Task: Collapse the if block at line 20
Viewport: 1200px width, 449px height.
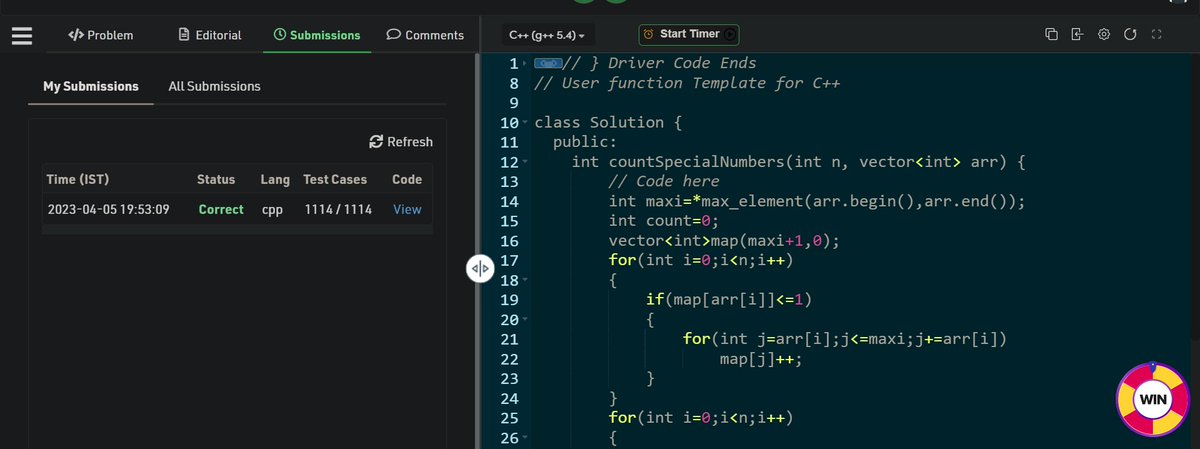Action: (525, 320)
